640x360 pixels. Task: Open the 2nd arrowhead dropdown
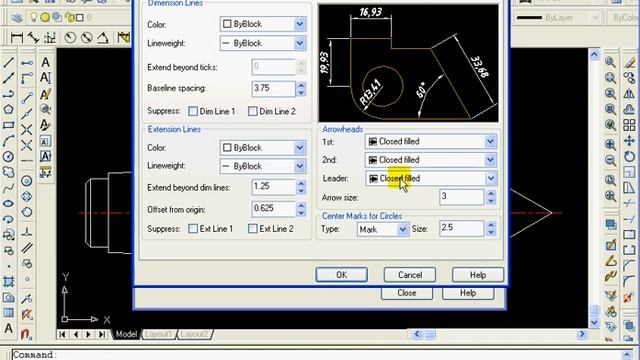click(431, 160)
